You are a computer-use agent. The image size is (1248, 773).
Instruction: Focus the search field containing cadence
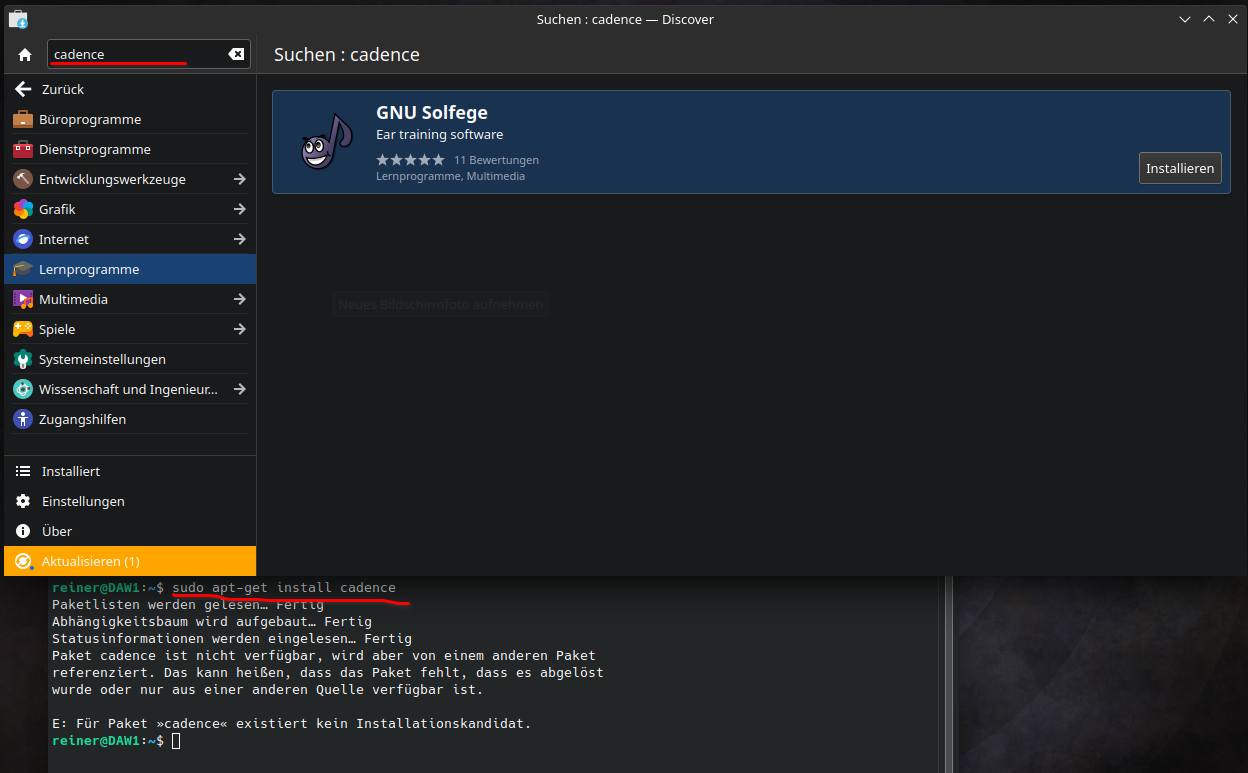tap(136, 54)
